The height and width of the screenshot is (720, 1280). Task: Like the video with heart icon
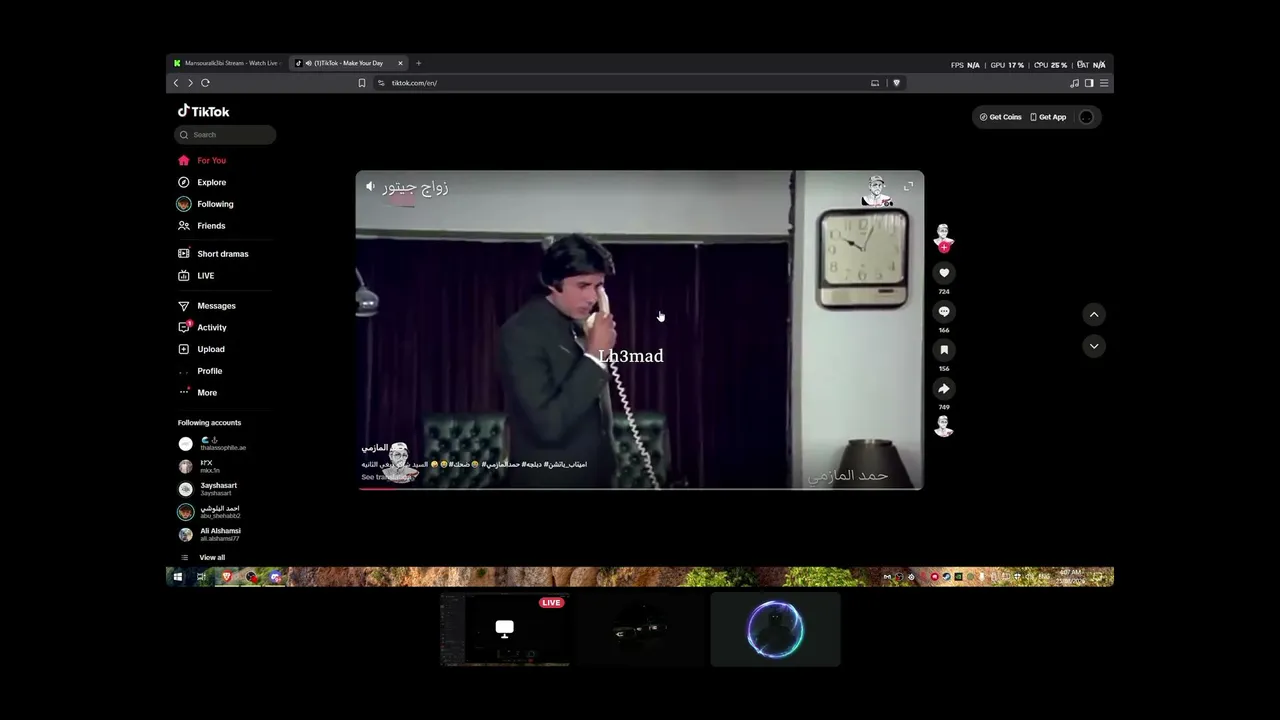(944, 273)
